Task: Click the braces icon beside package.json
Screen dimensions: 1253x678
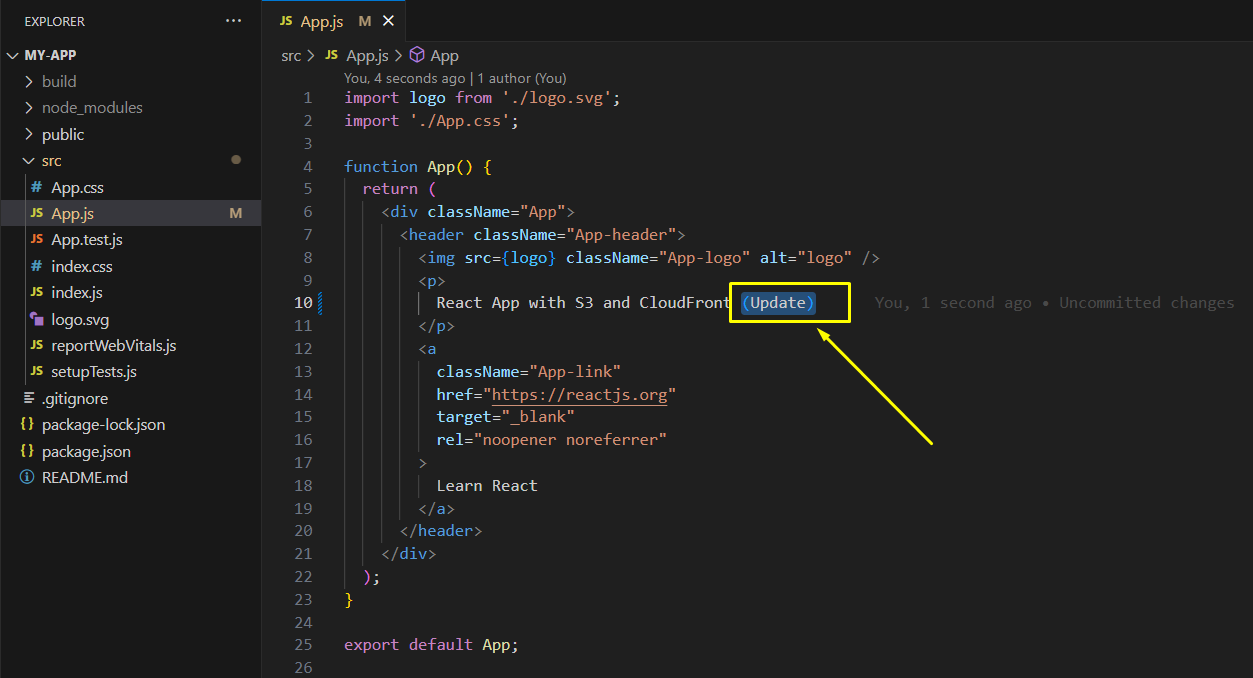Action: coord(27,451)
